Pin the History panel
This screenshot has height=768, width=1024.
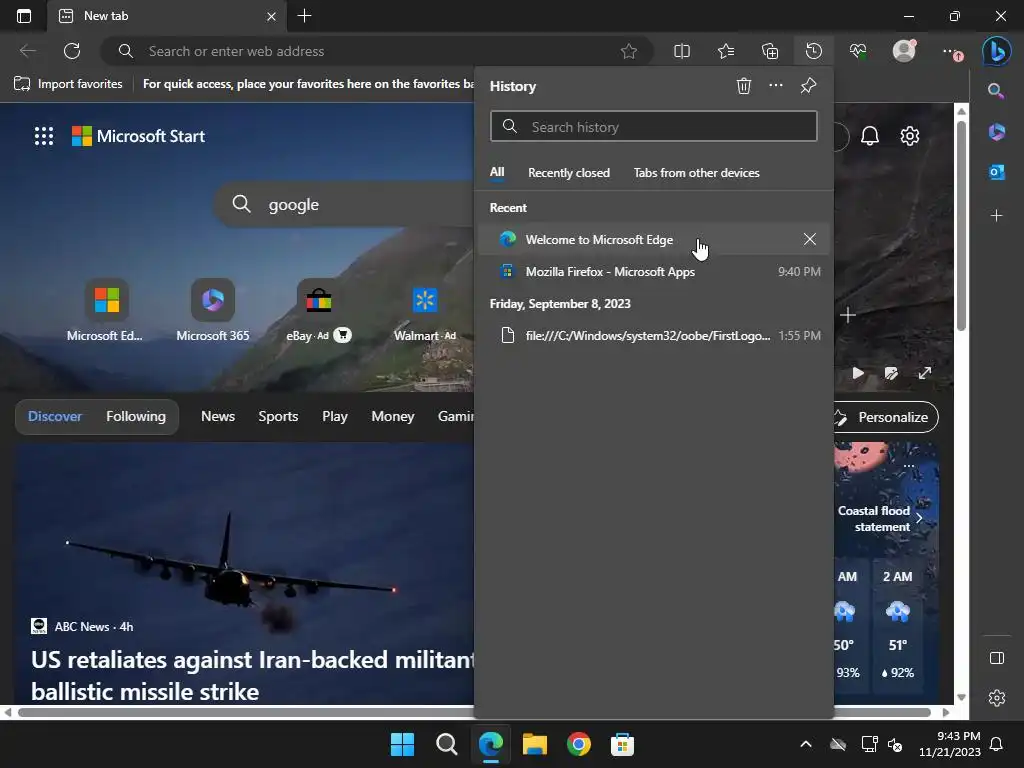808,86
